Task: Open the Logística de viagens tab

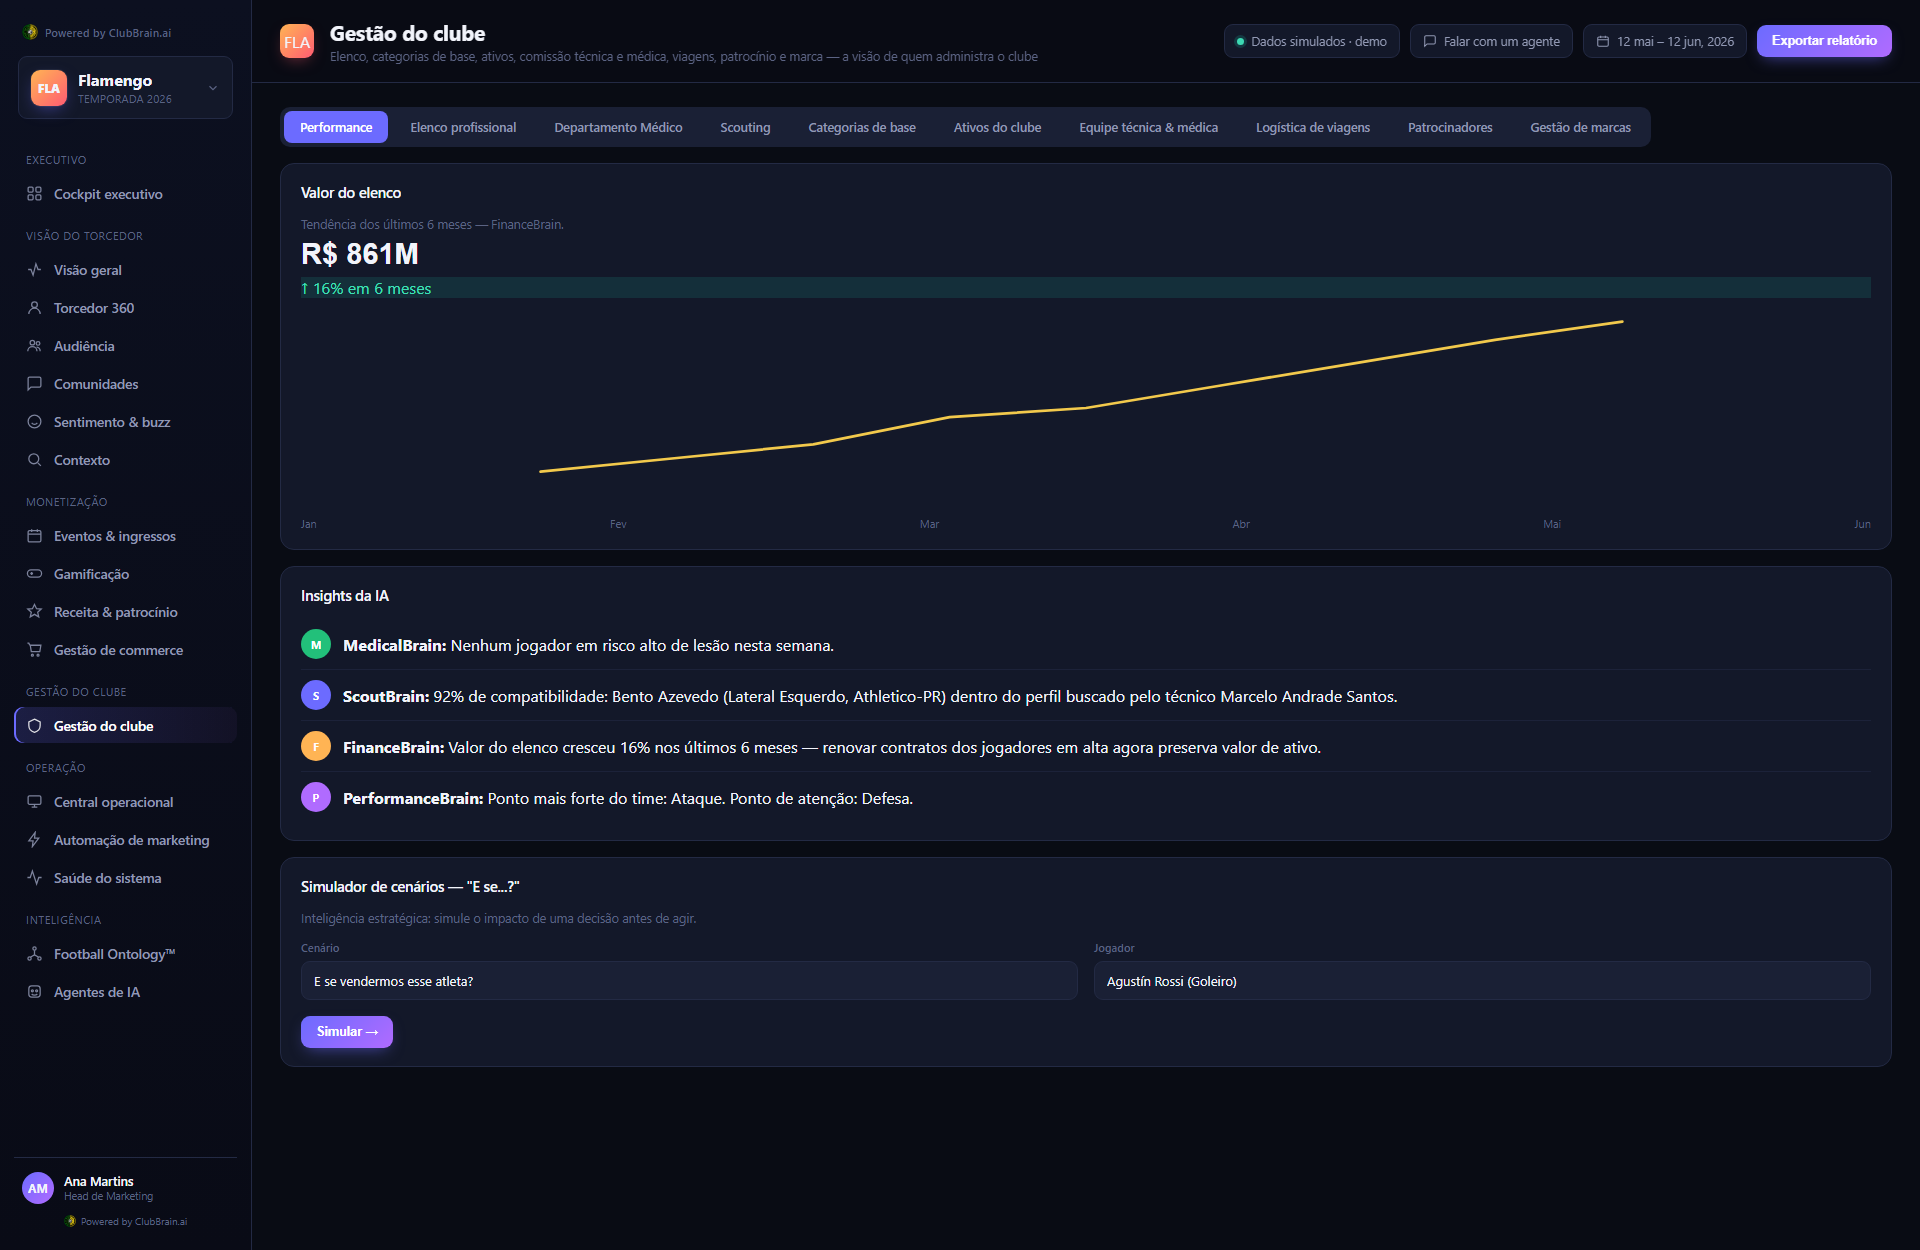Action: (1313, 127)
